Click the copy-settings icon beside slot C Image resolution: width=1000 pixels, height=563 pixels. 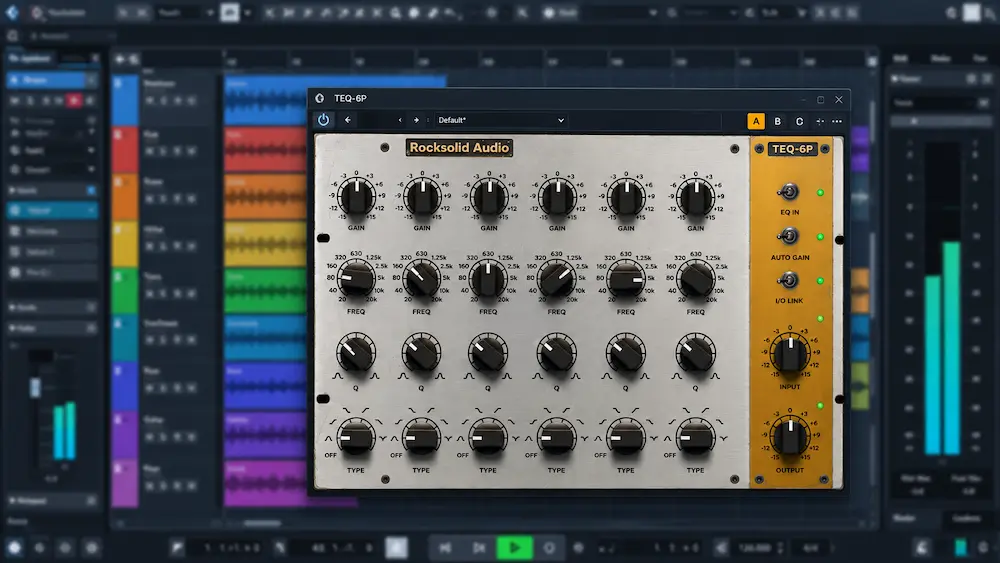coord(820,121)
